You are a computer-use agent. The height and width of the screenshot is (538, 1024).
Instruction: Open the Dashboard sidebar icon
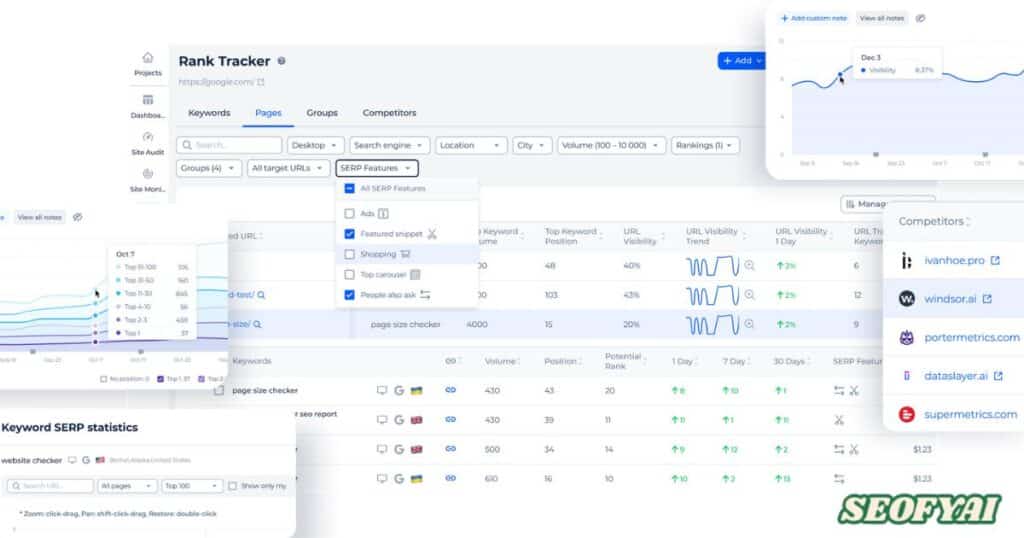coord(148,100)
